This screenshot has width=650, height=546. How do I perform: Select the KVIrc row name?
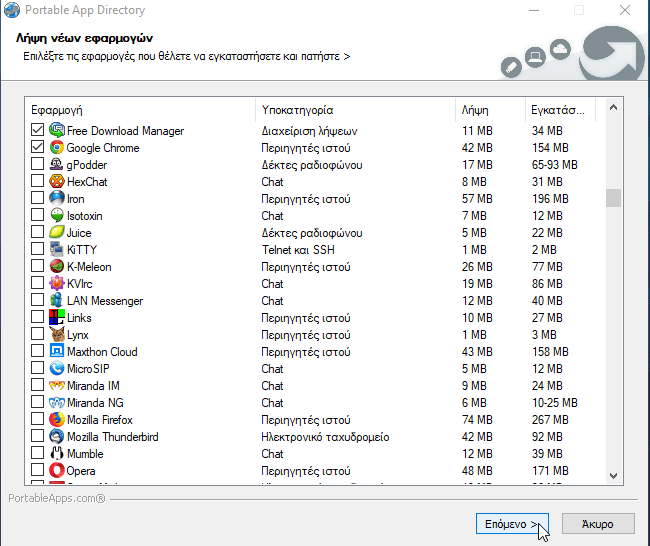(80, 284)
